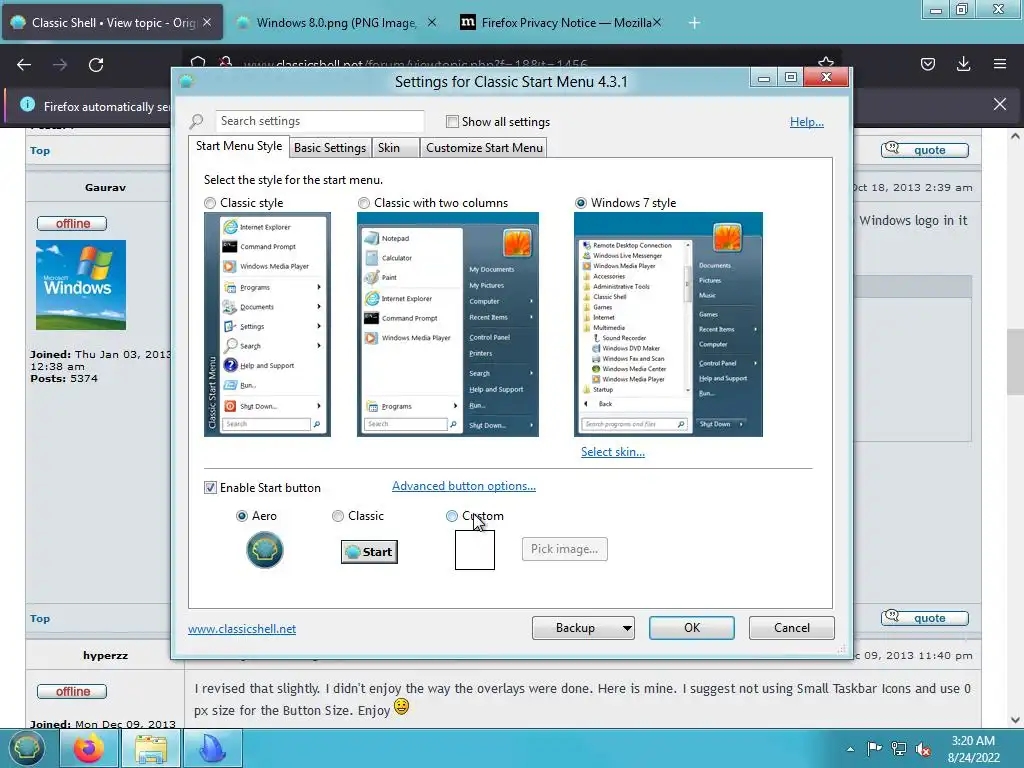Screen dimensions: 1024x768
Task: Click the Classic Start button preview image
Action: coord(369,552)
